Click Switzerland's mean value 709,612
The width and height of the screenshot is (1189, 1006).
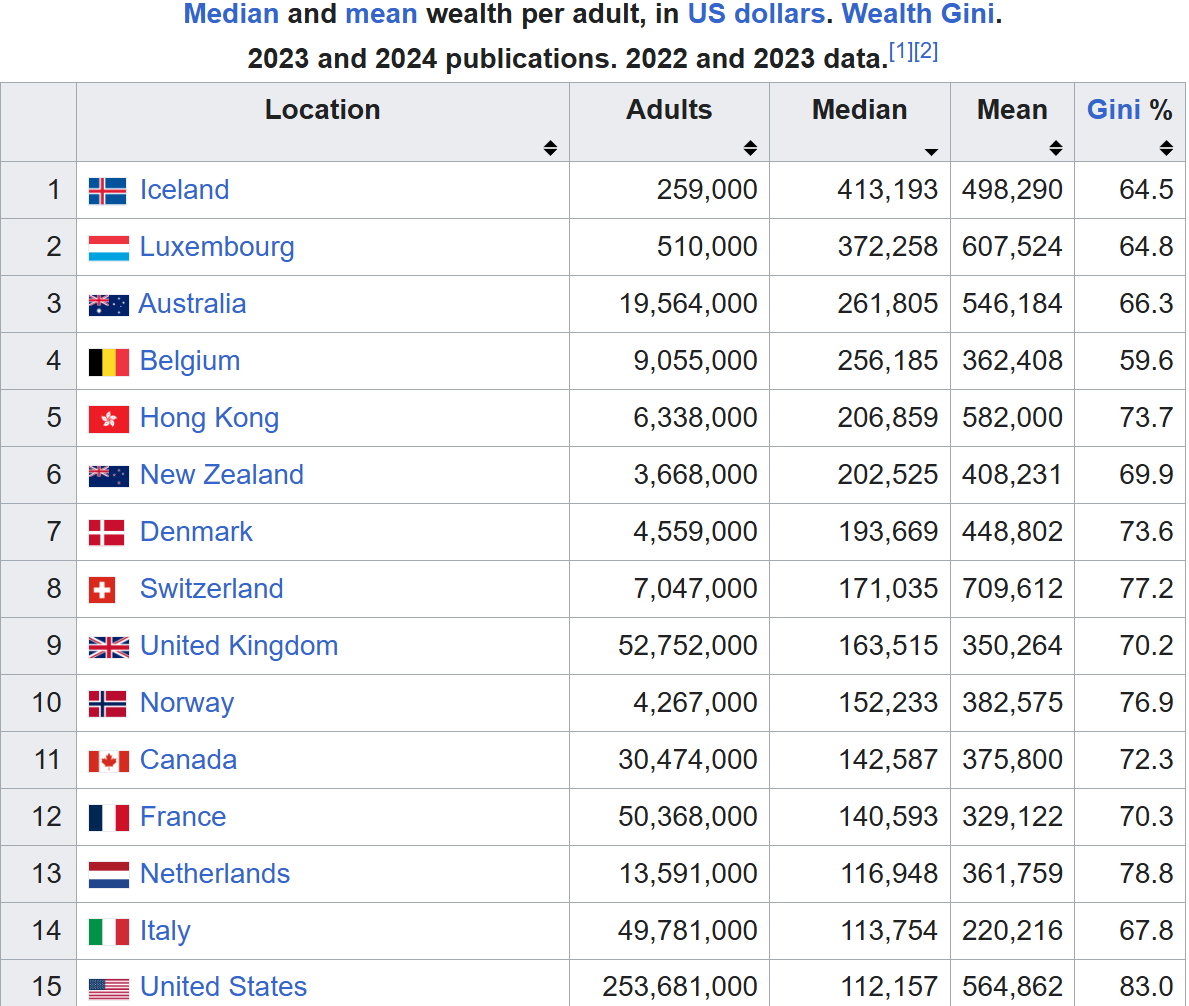(1012, 589)
